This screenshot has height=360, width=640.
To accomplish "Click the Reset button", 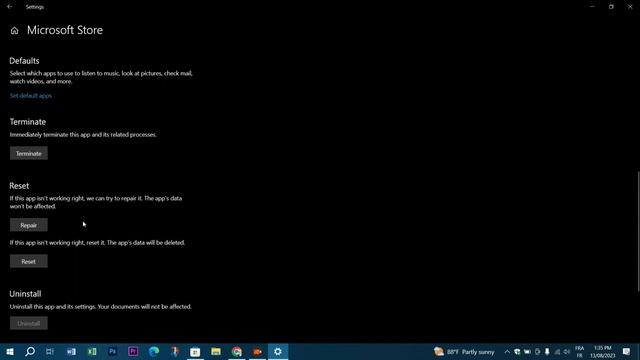I will coord(29,261).
